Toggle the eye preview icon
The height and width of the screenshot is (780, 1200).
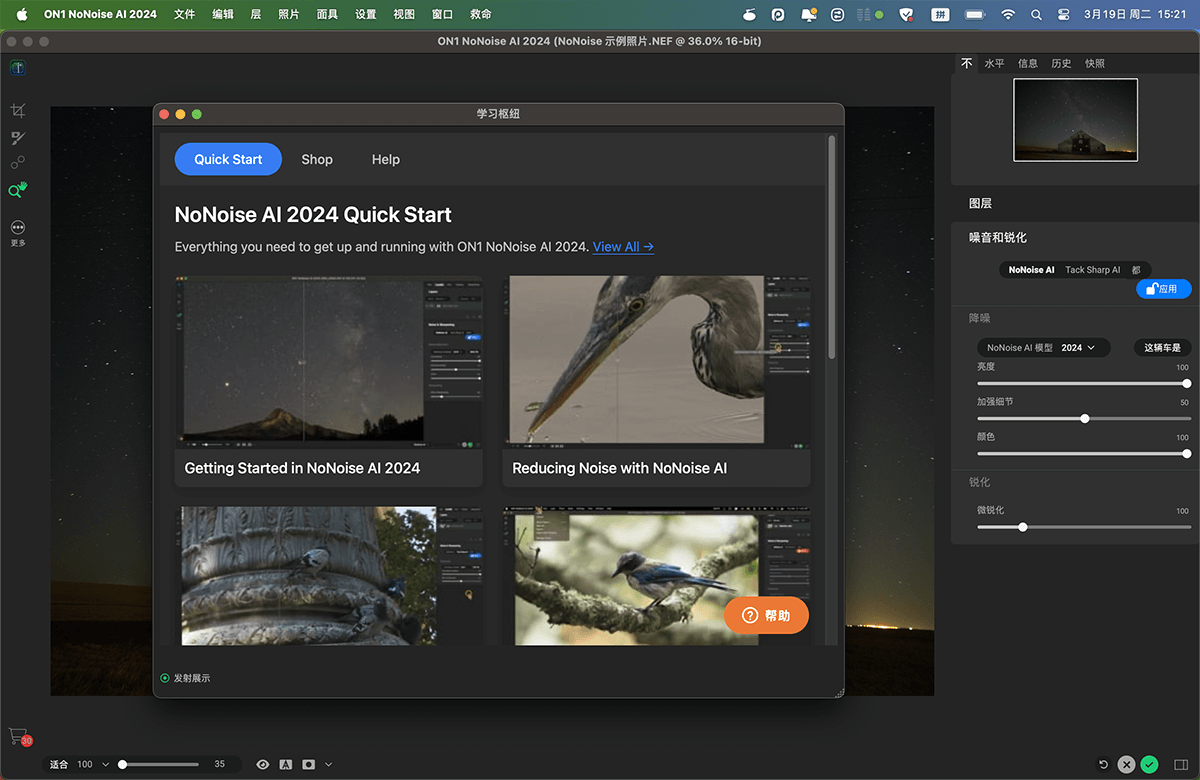(263, 764)
